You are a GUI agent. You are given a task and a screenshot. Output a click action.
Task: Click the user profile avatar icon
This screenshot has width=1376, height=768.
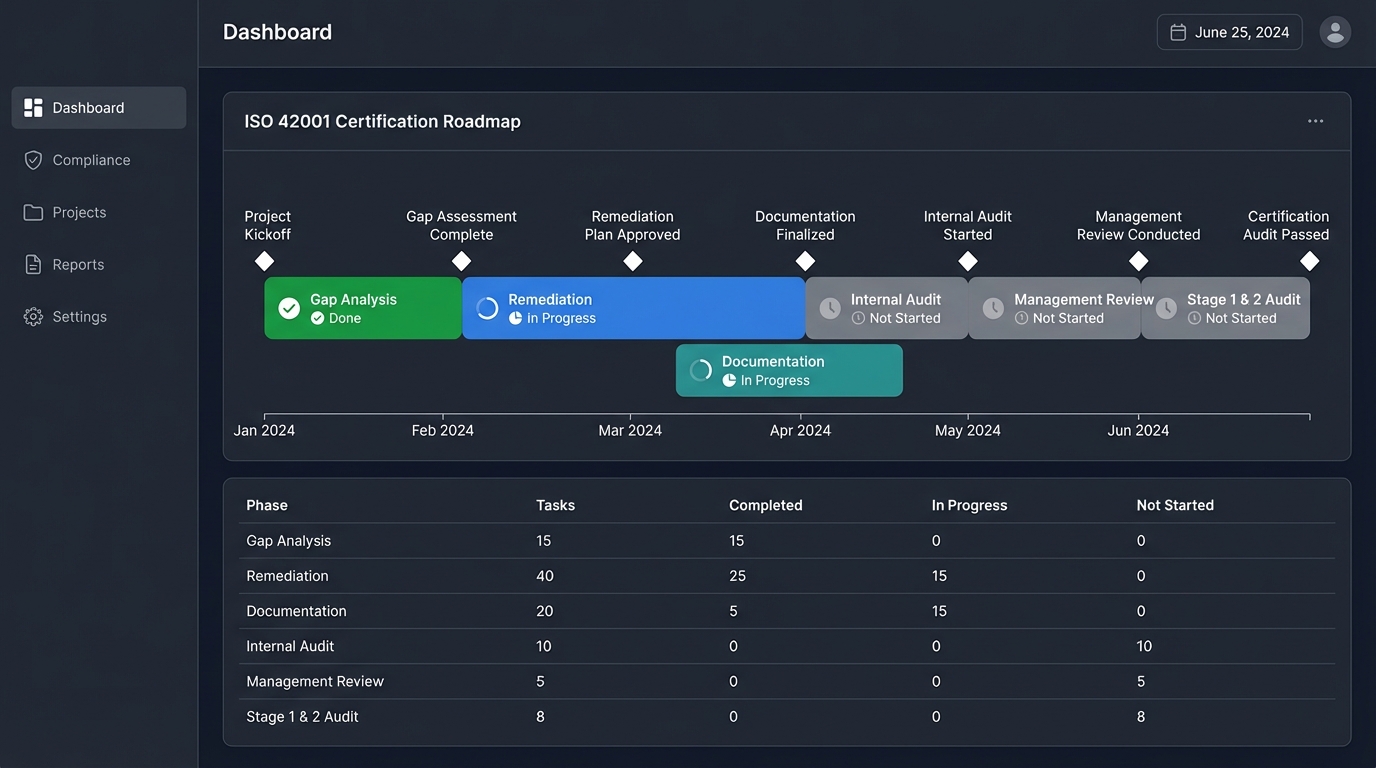[1335, 32]
